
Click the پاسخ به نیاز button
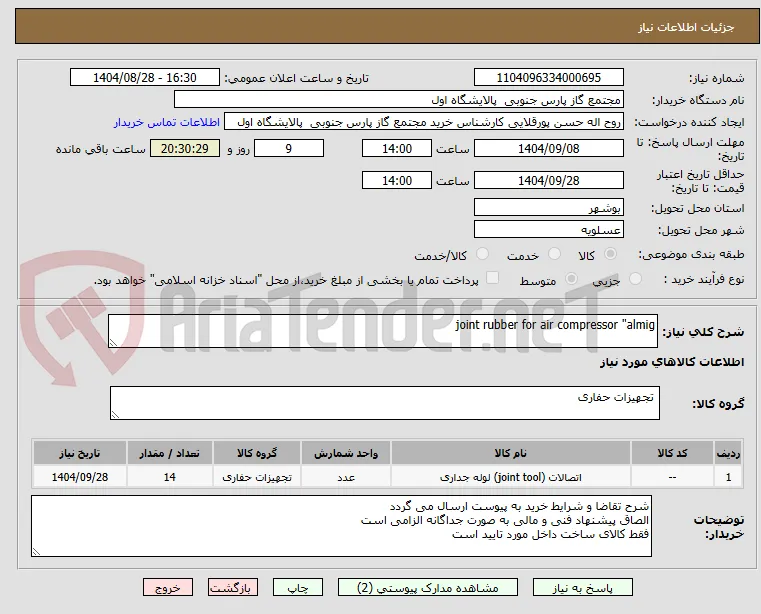[x=582, y=587]
